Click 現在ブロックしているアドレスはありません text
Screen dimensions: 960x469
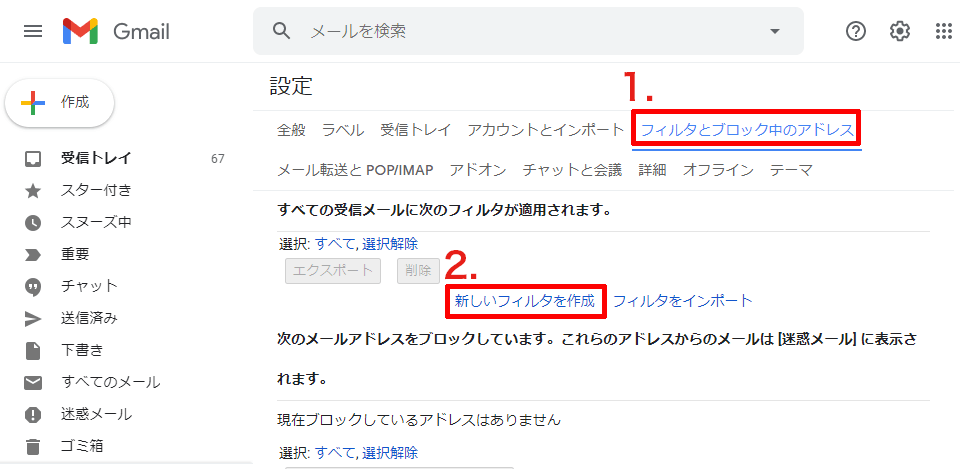[419, 420]
